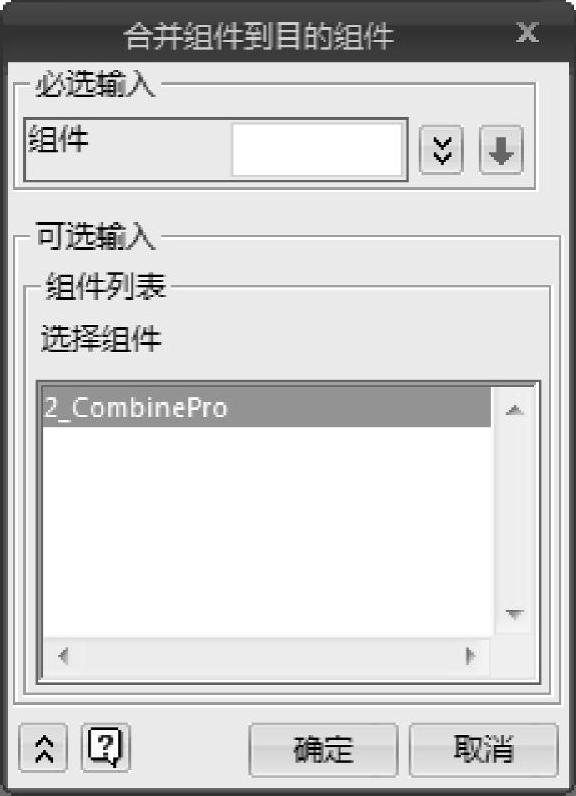
Task: Click the 组件 white input box
Action: click(x=317, y=150)
